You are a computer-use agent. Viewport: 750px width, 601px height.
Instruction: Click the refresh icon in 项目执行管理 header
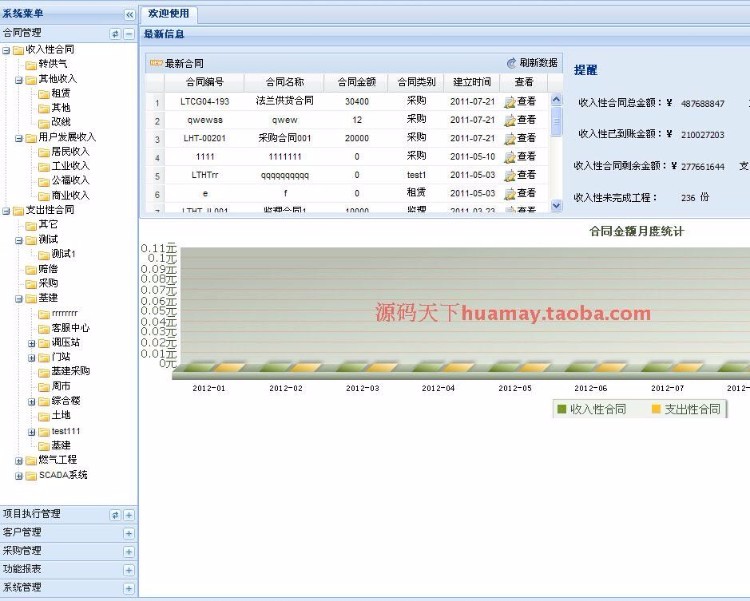point(115,515)
